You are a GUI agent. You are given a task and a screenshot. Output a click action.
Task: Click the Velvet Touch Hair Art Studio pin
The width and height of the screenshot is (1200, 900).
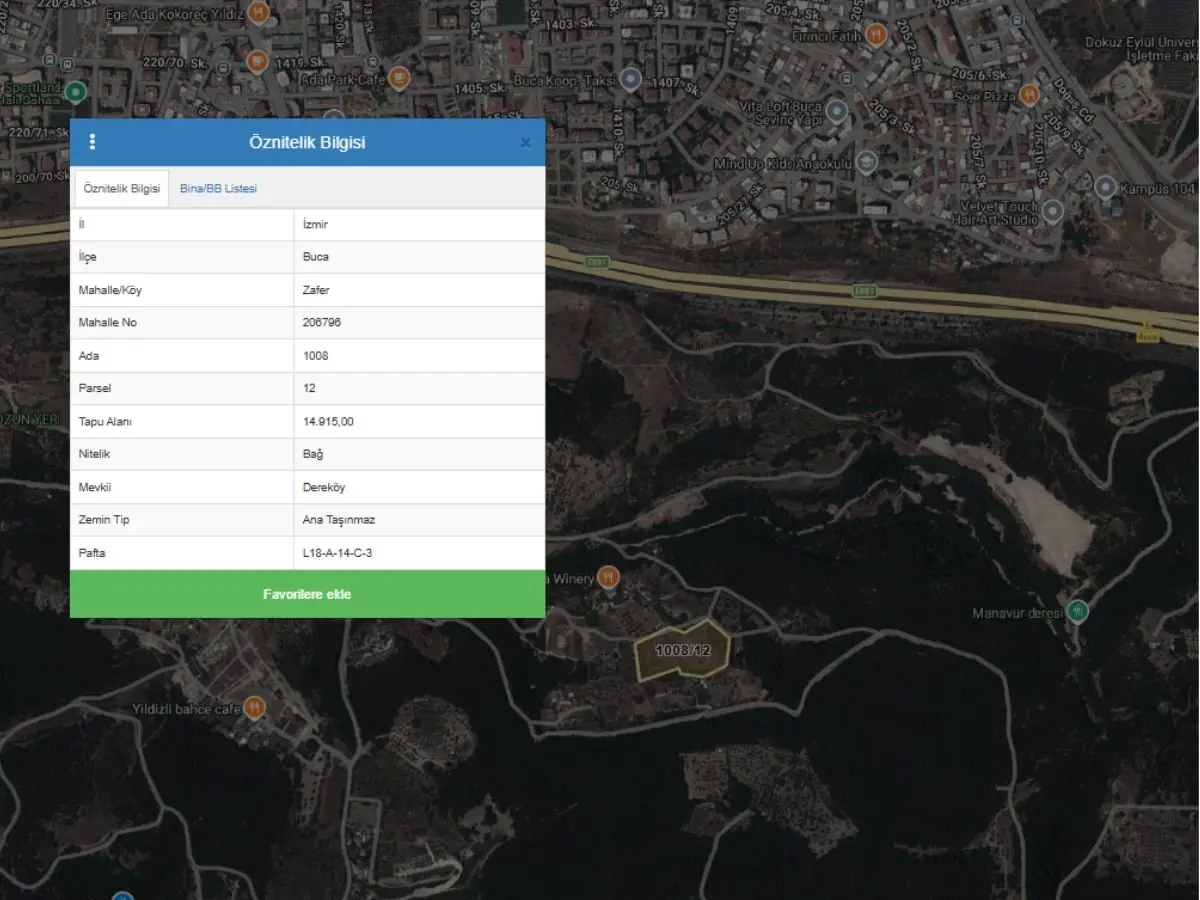(1053, 211)
